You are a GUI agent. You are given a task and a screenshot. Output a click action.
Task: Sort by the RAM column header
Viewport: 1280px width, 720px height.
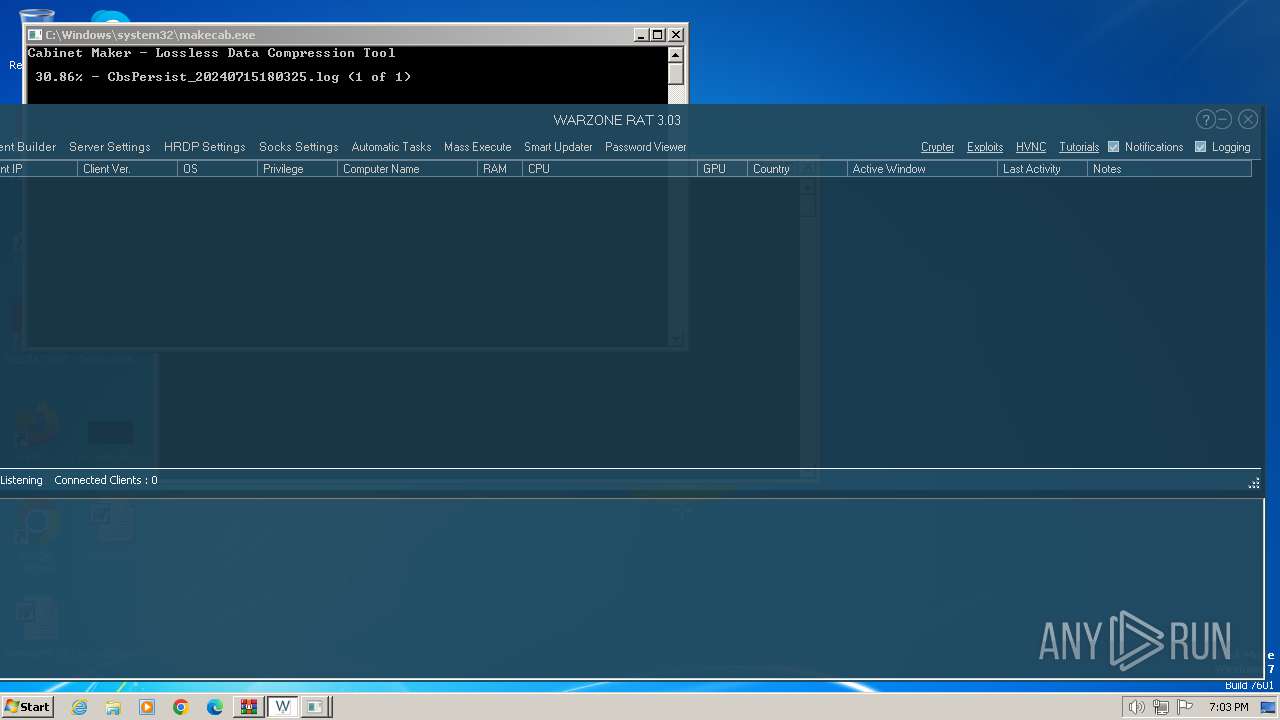(x=500, y=169)
